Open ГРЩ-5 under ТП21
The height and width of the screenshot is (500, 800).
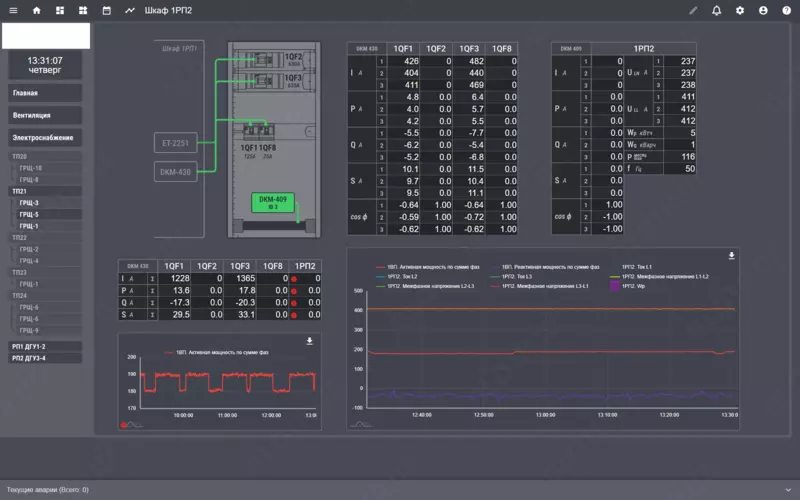[x=48, y=215]
